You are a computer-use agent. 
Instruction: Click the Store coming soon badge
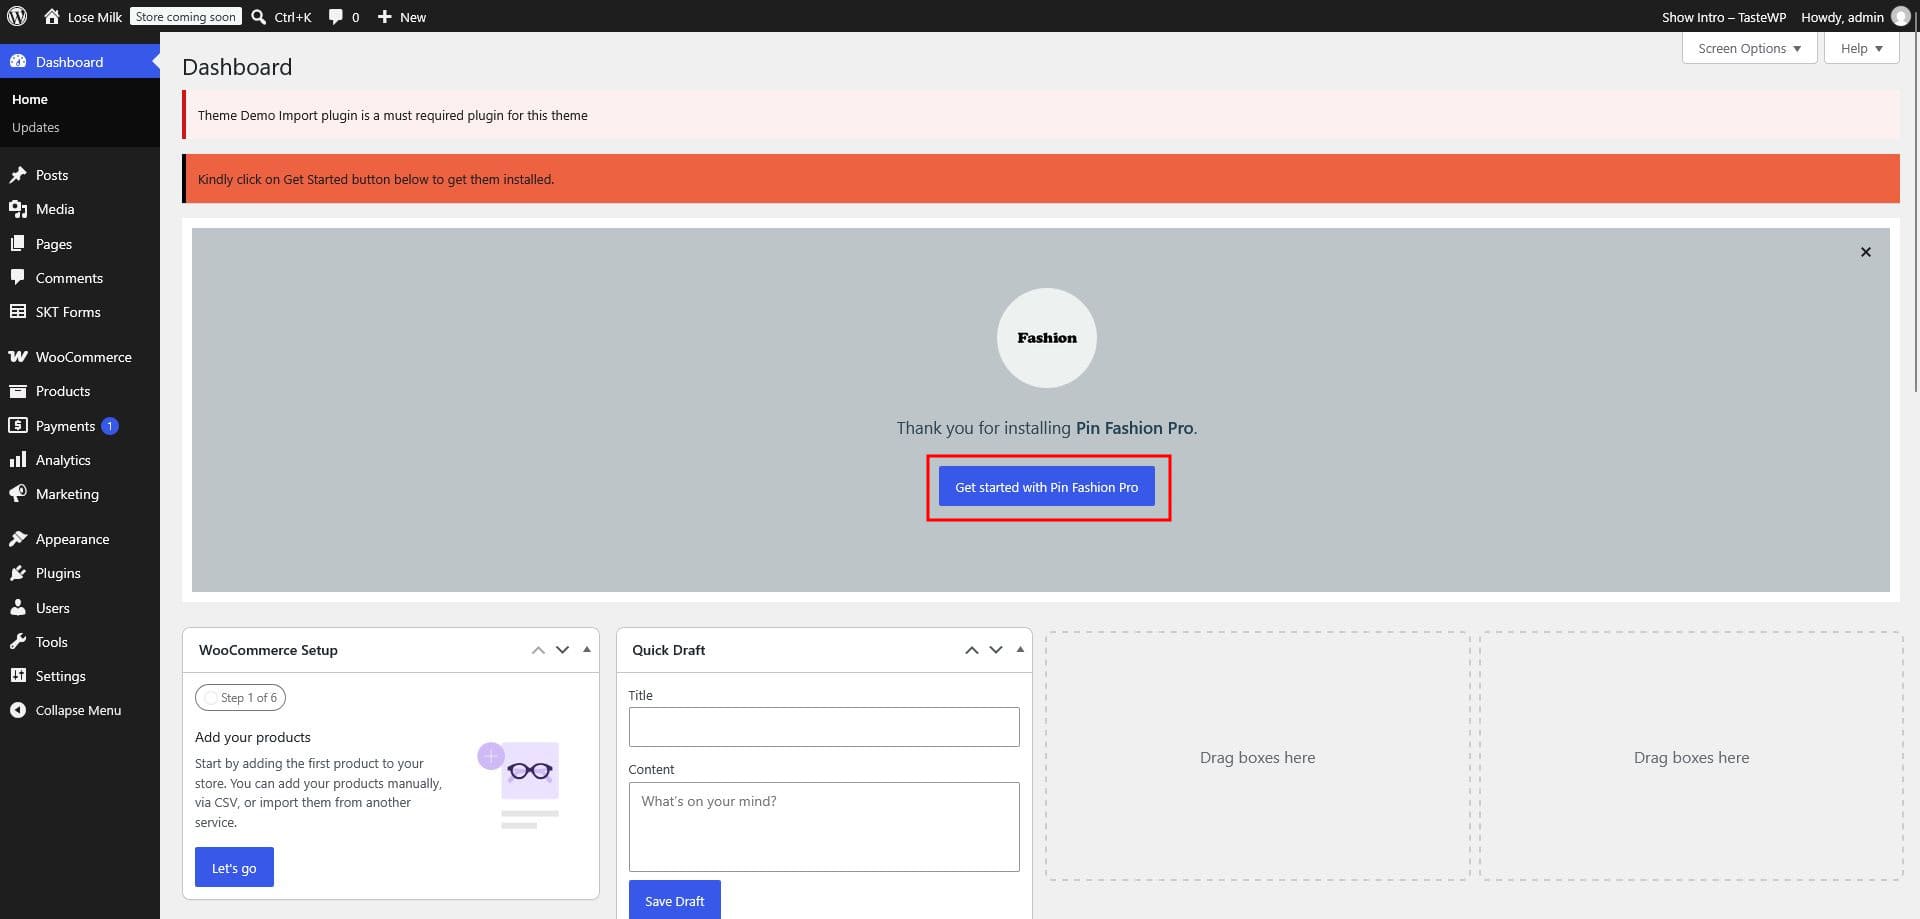[186, 17]
